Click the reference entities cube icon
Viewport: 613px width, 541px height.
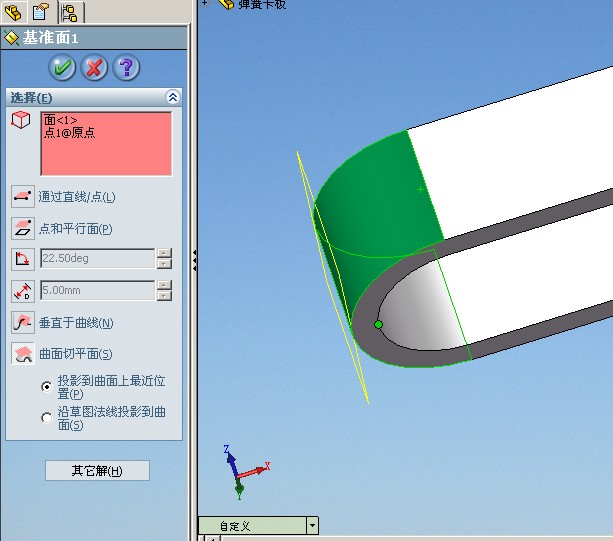[x=21, y=120]
